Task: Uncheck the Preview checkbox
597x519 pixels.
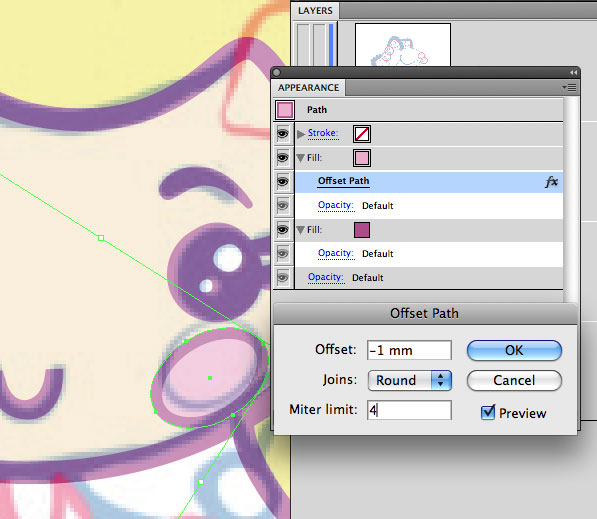Action: click(488, 412)
